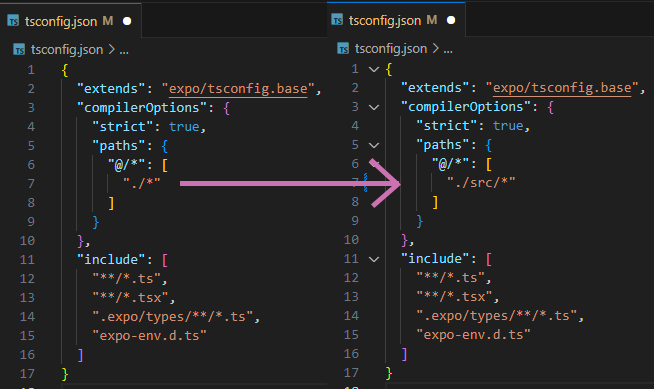Collapse root object at line 1, right editor

tap(374, 69)
